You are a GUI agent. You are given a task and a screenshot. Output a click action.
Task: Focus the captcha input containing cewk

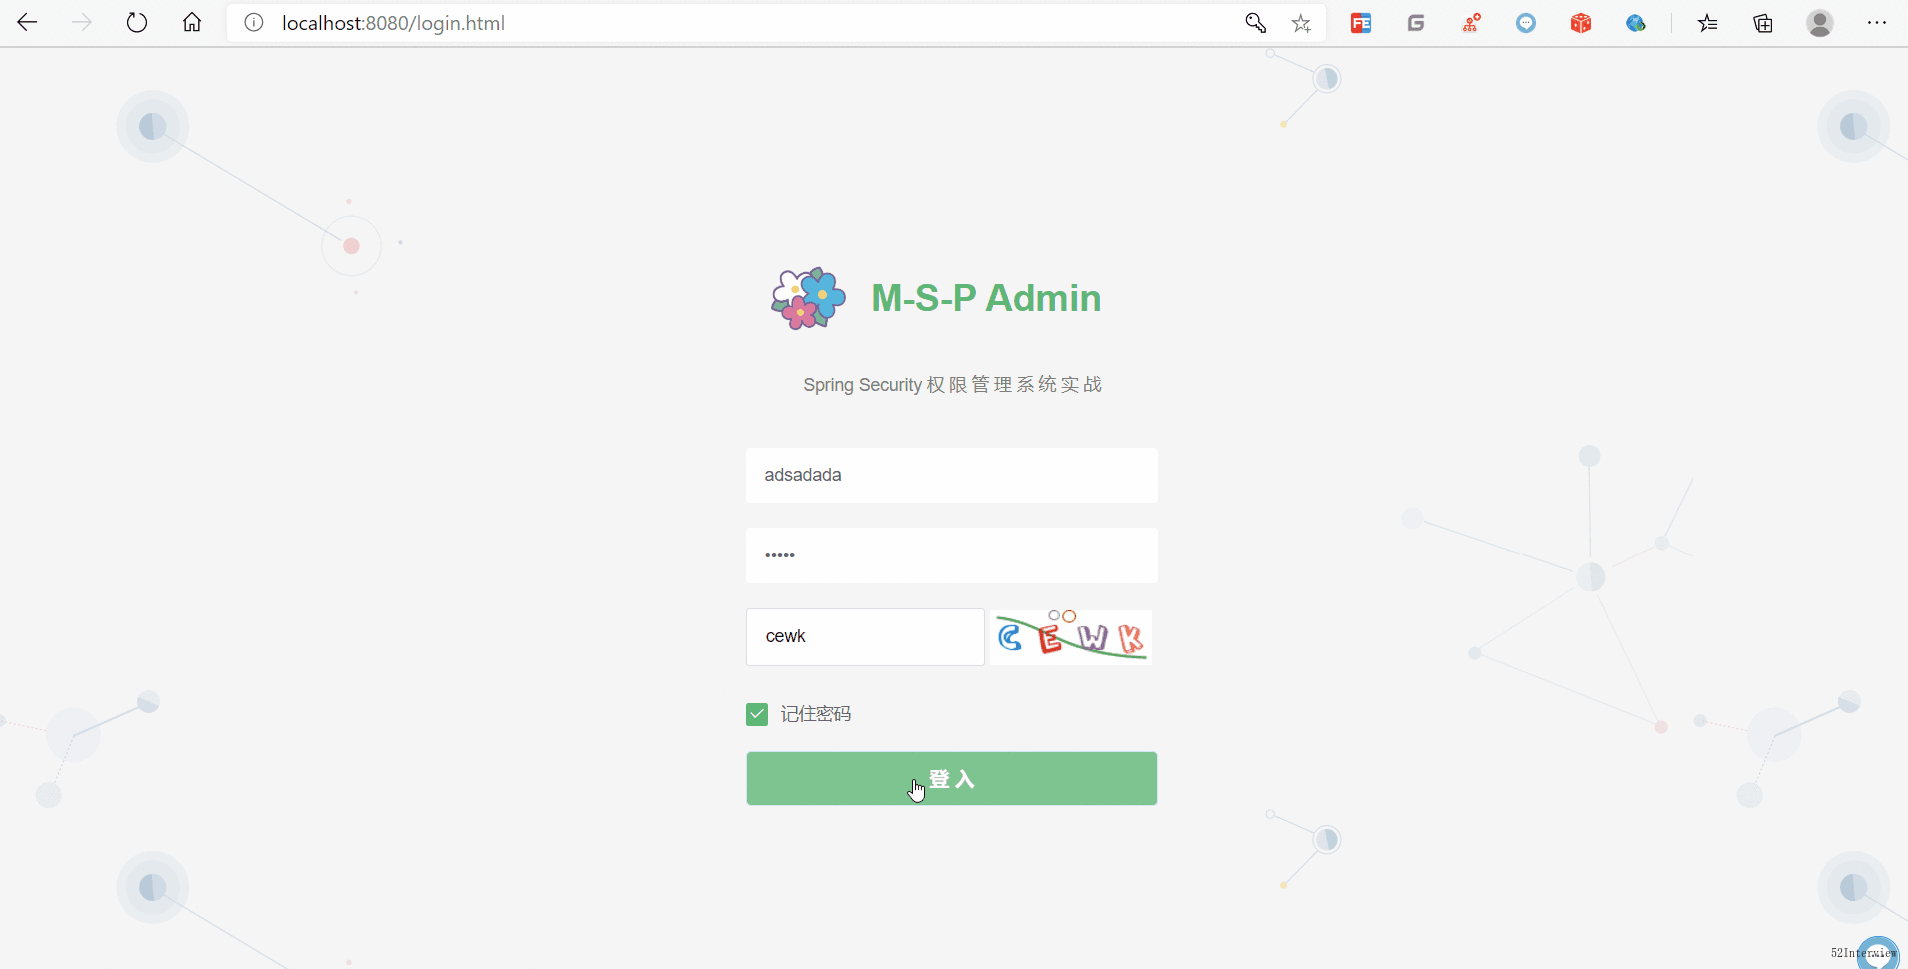point(865,637)
